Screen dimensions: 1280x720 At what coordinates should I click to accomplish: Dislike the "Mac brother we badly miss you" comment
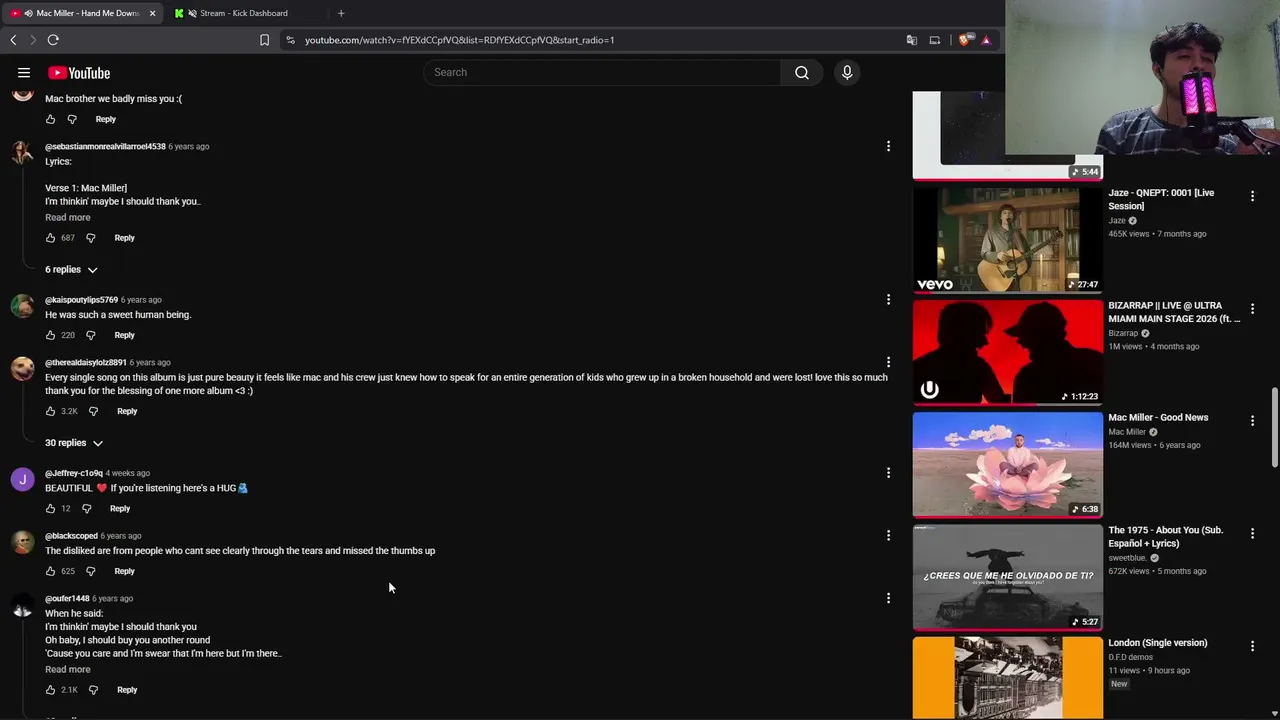[x=72, y=119]
